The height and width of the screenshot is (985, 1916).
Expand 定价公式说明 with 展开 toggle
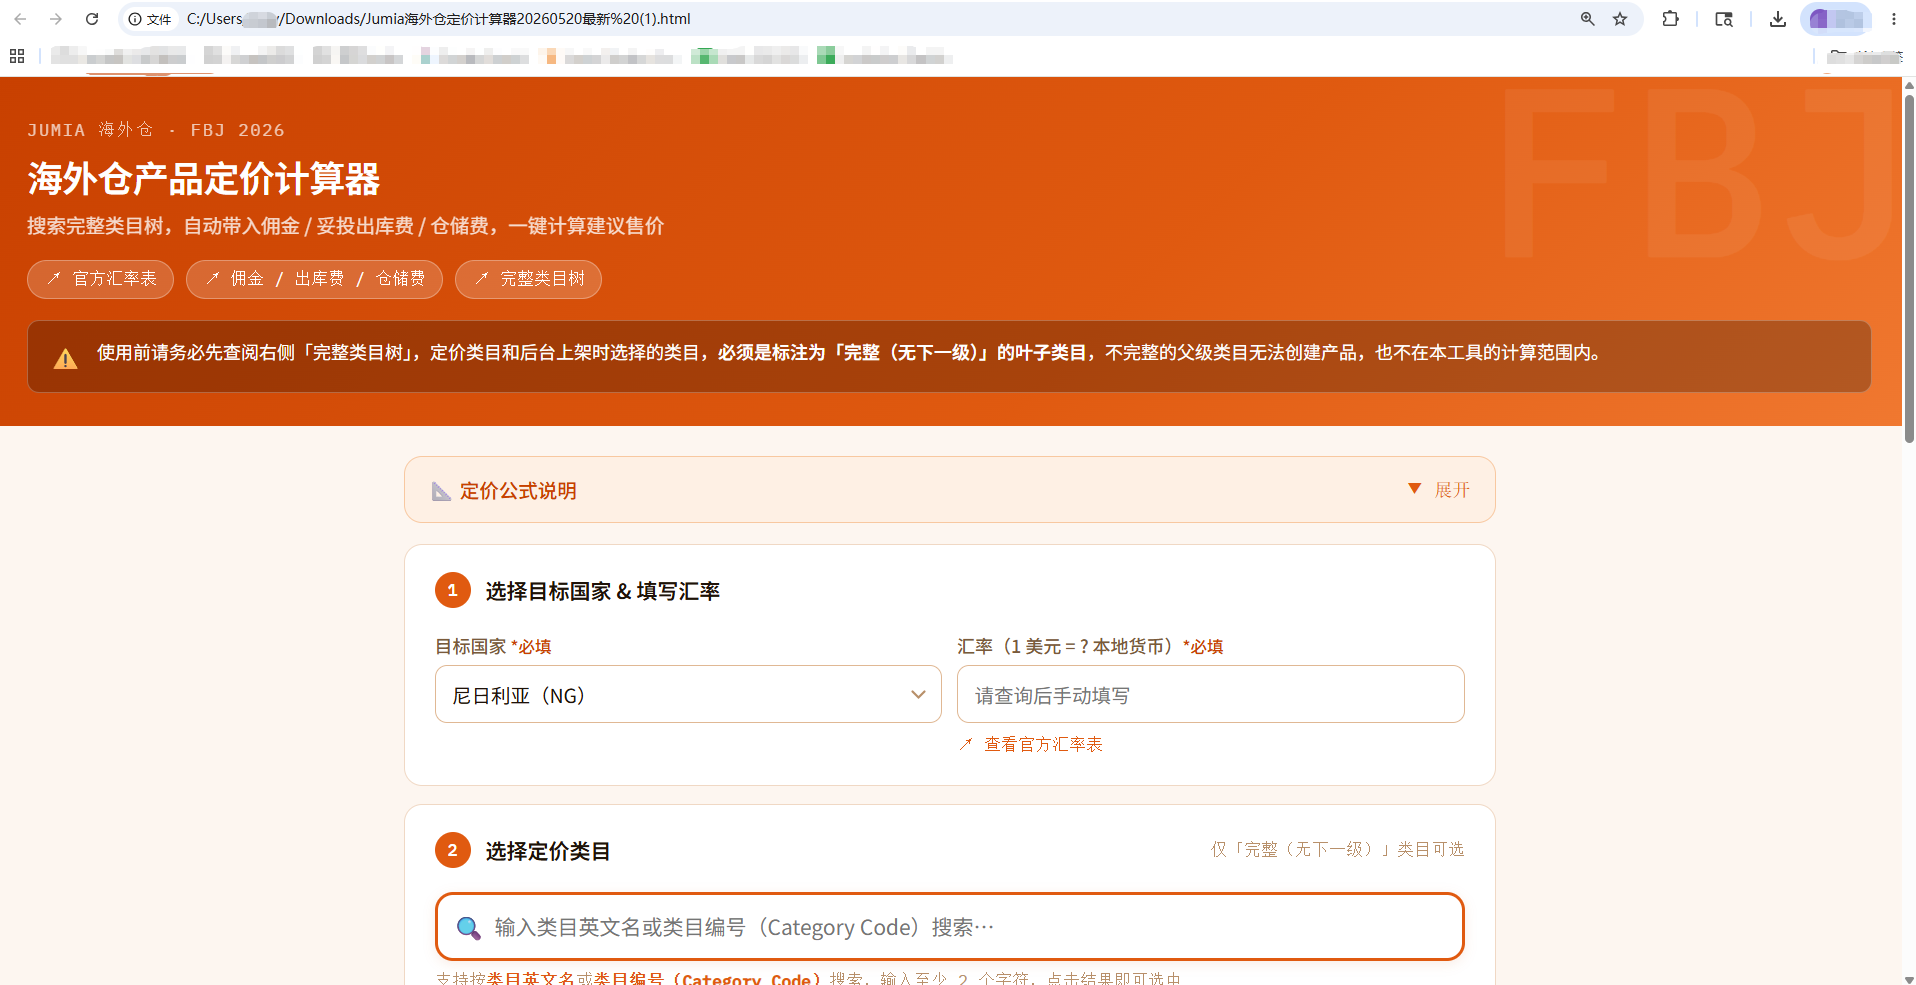pos(1439,490)
